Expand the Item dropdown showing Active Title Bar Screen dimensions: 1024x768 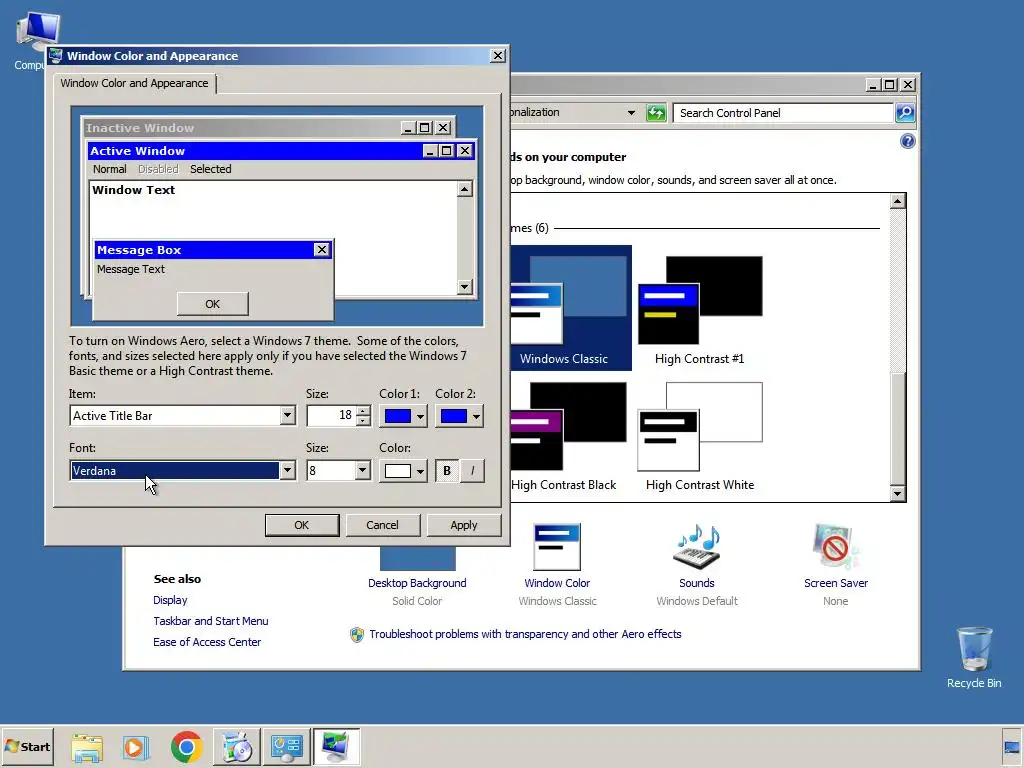click(x=287, y=415)
